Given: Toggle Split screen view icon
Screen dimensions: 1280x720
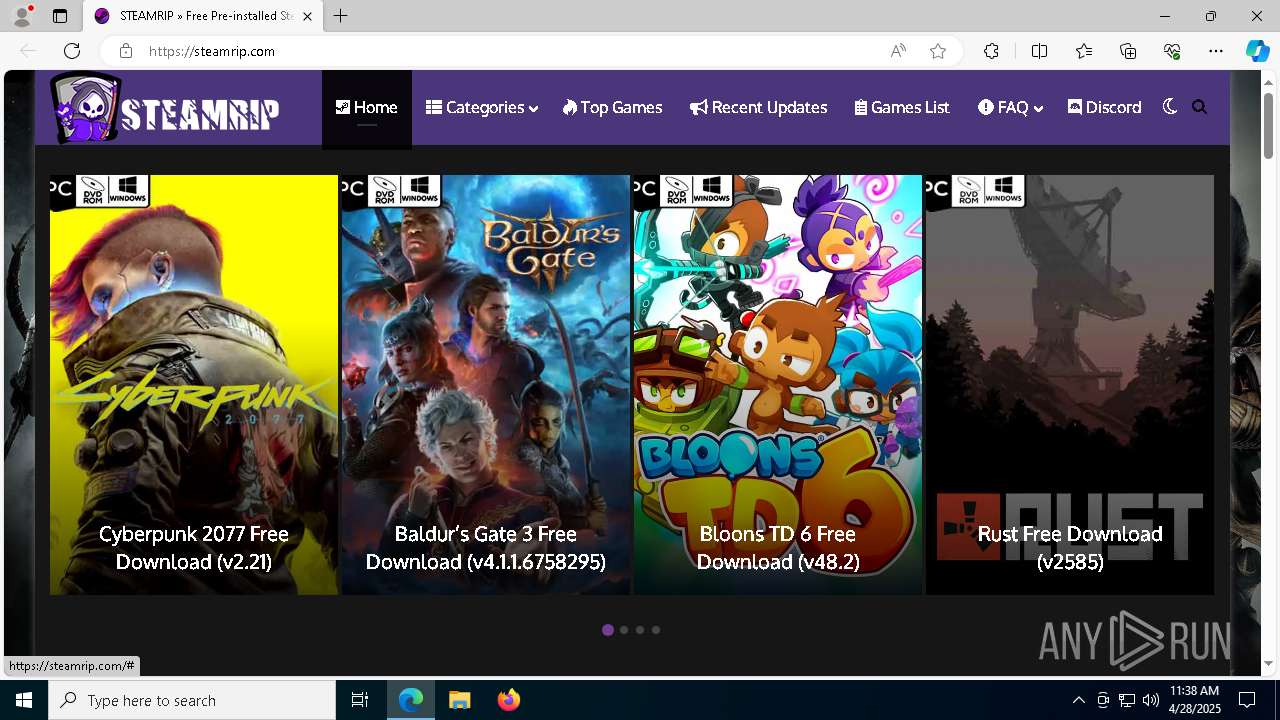Looking at the screenshot, I should [1039, 51].
